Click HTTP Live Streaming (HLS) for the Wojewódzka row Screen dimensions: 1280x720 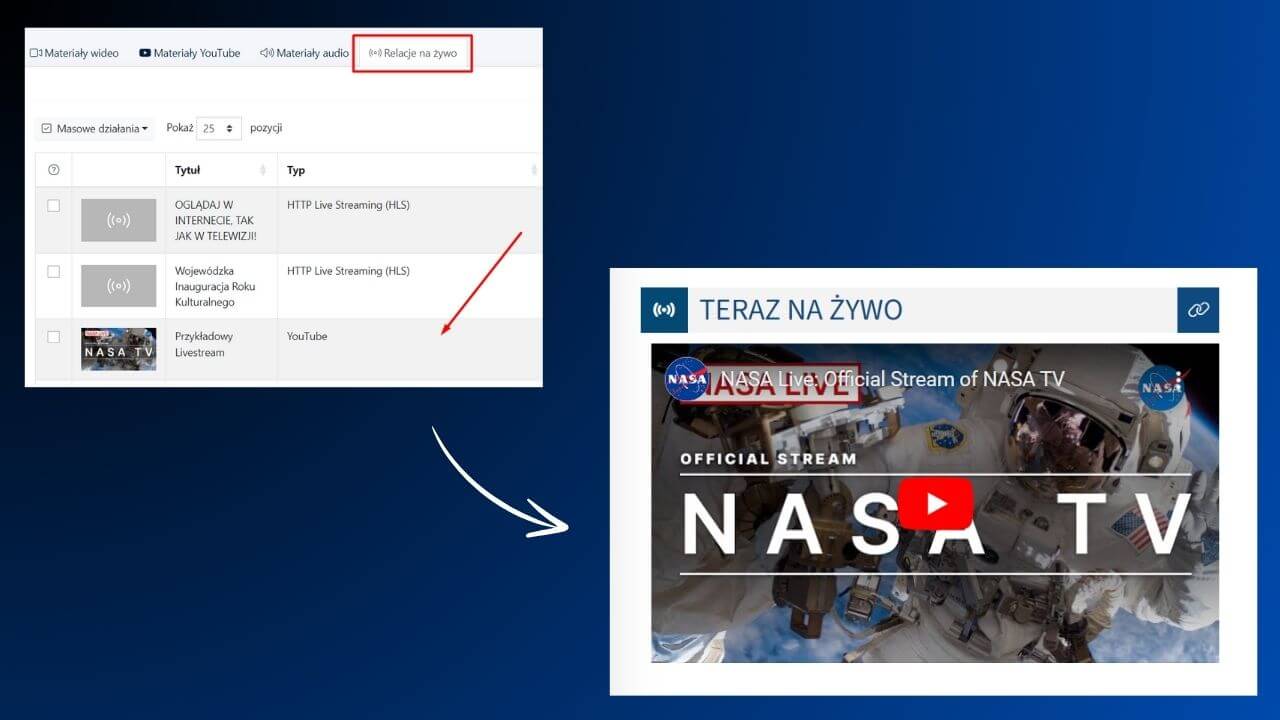point(348,271)
